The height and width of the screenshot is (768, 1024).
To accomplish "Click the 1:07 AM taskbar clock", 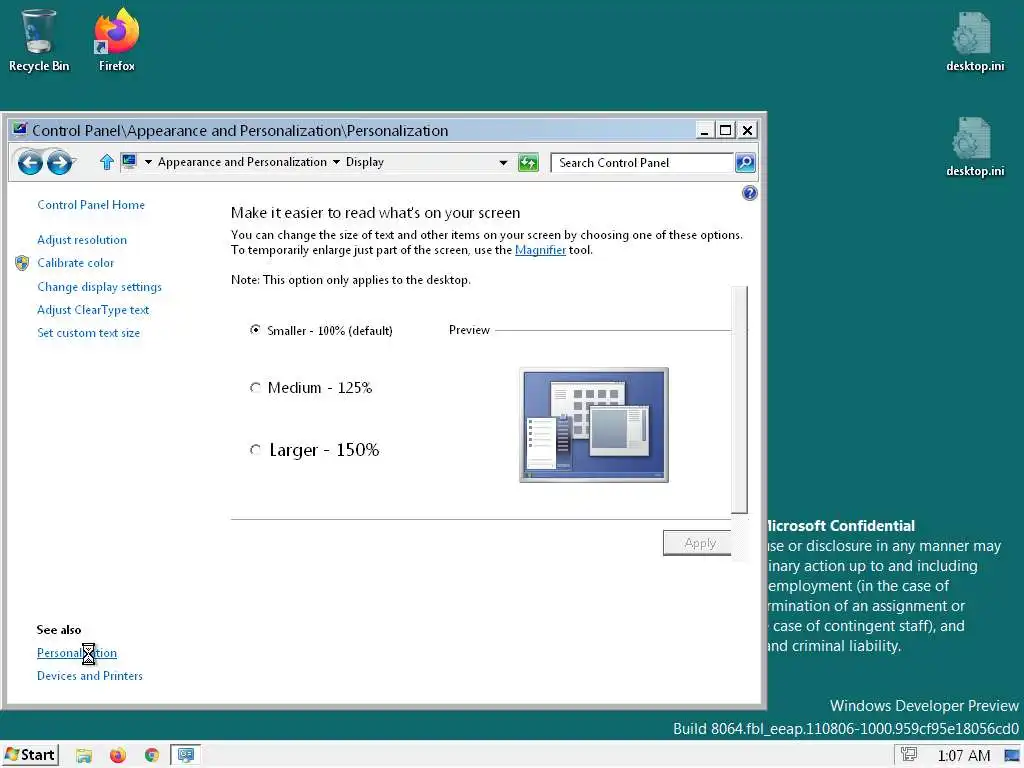I will click(x=963, y=756).
